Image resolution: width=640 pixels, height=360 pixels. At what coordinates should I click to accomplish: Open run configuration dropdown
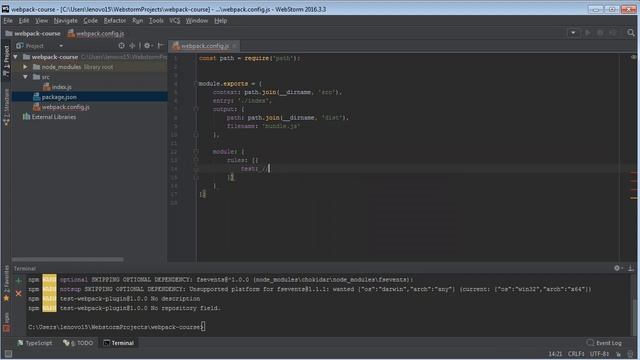[x=573, y=33]
